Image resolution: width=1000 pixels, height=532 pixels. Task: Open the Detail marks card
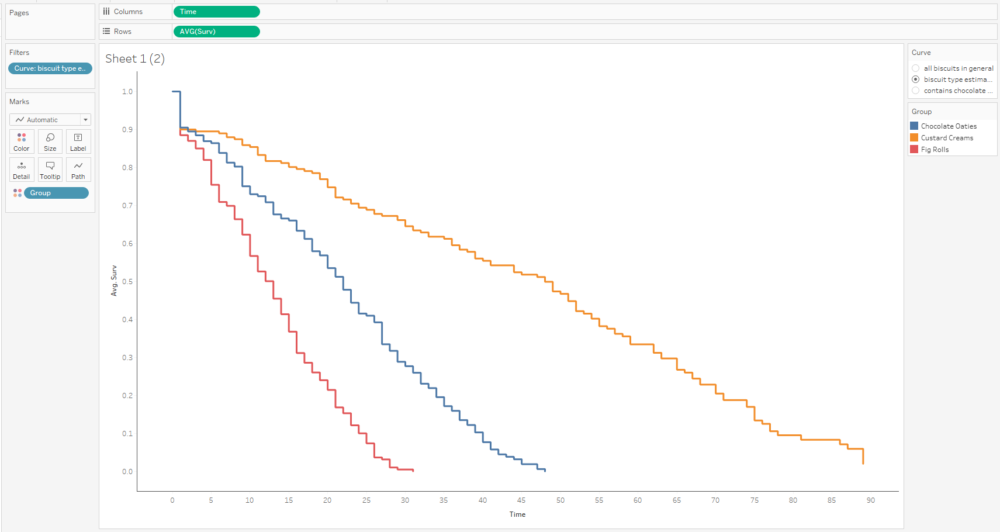(x=21, y=169)
